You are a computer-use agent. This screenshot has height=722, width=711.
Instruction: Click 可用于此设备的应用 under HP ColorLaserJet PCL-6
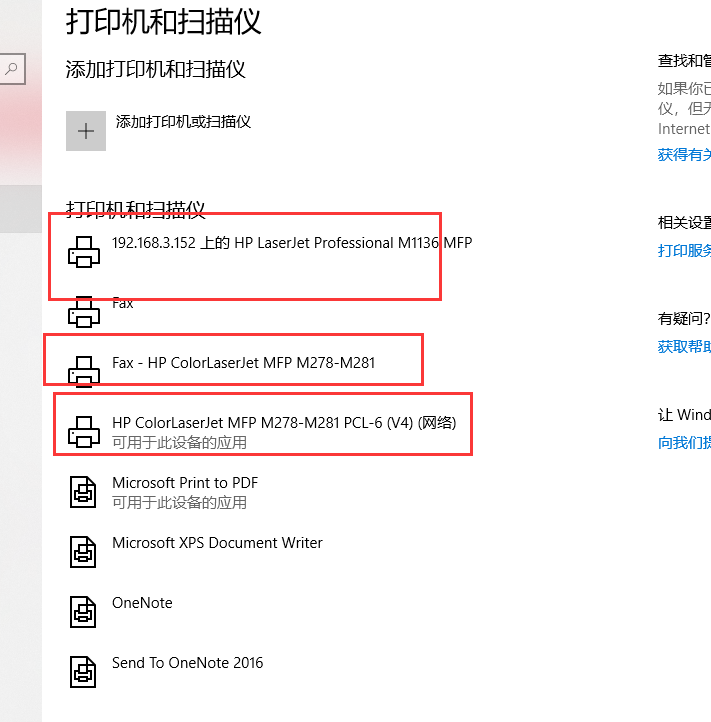pyautogui.click(x=180, y=443)
